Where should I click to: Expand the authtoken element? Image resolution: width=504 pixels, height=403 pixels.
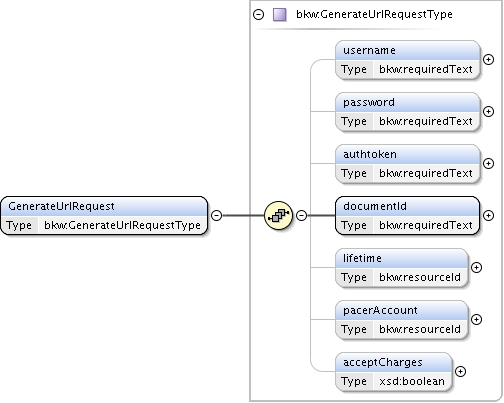pos(488,163)
